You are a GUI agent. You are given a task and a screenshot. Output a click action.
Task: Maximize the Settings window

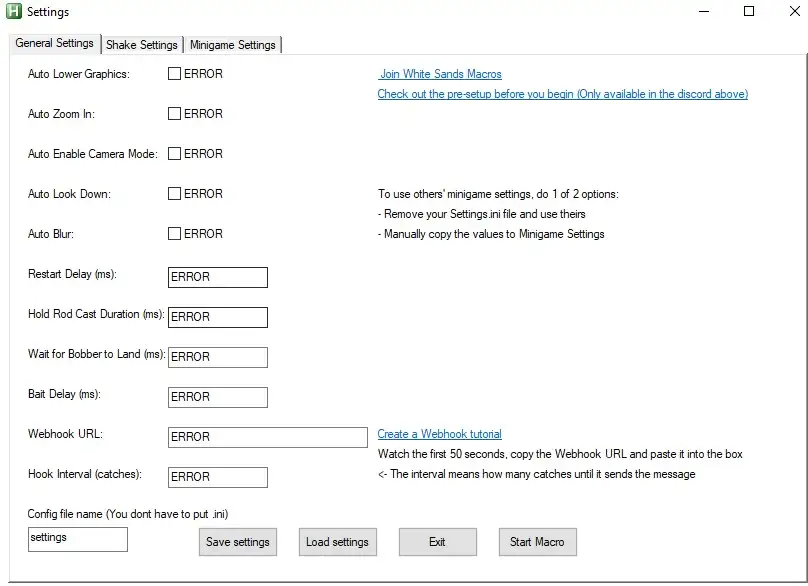(749, 12)
